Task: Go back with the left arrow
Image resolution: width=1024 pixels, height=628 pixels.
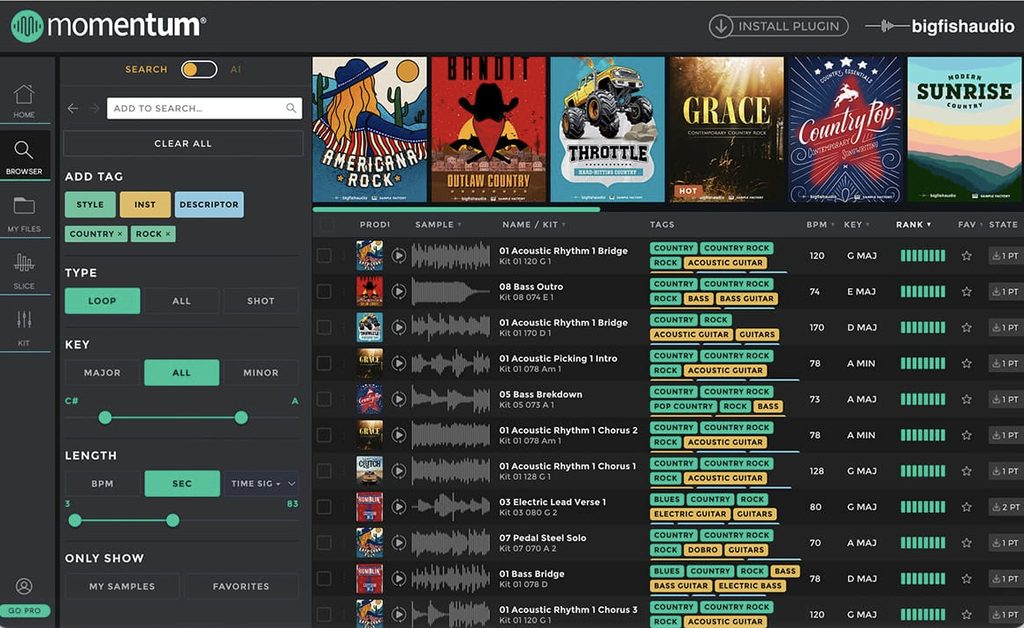Action: point(73,108)
